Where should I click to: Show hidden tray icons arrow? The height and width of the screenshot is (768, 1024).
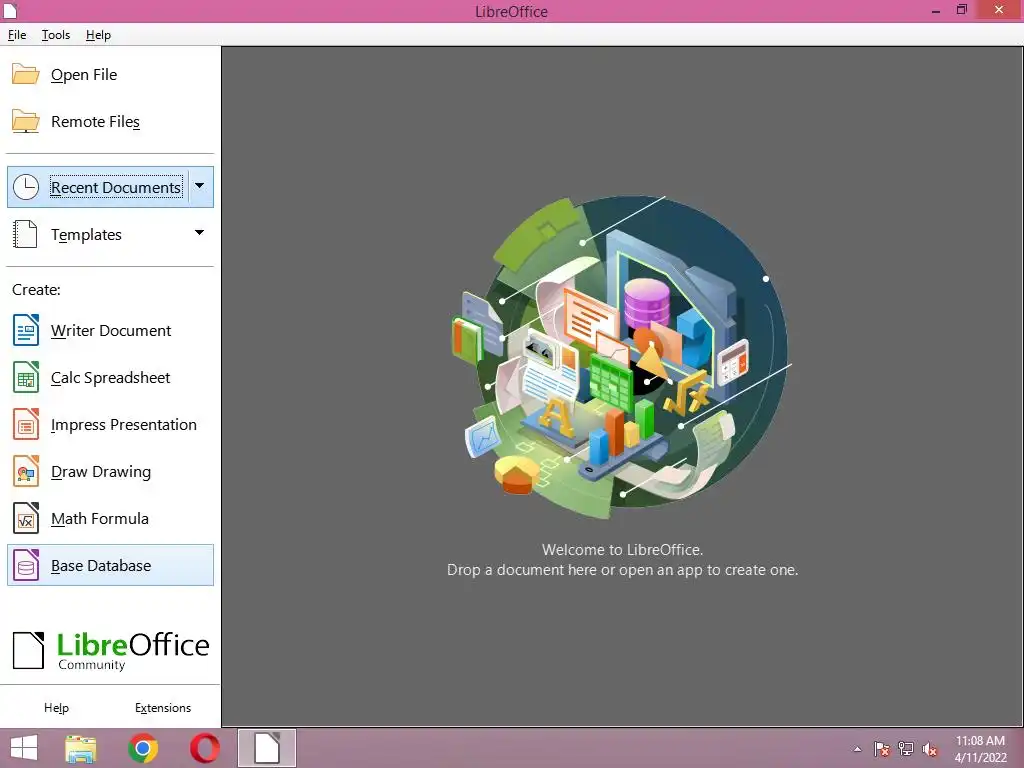[x=857, y=749]
